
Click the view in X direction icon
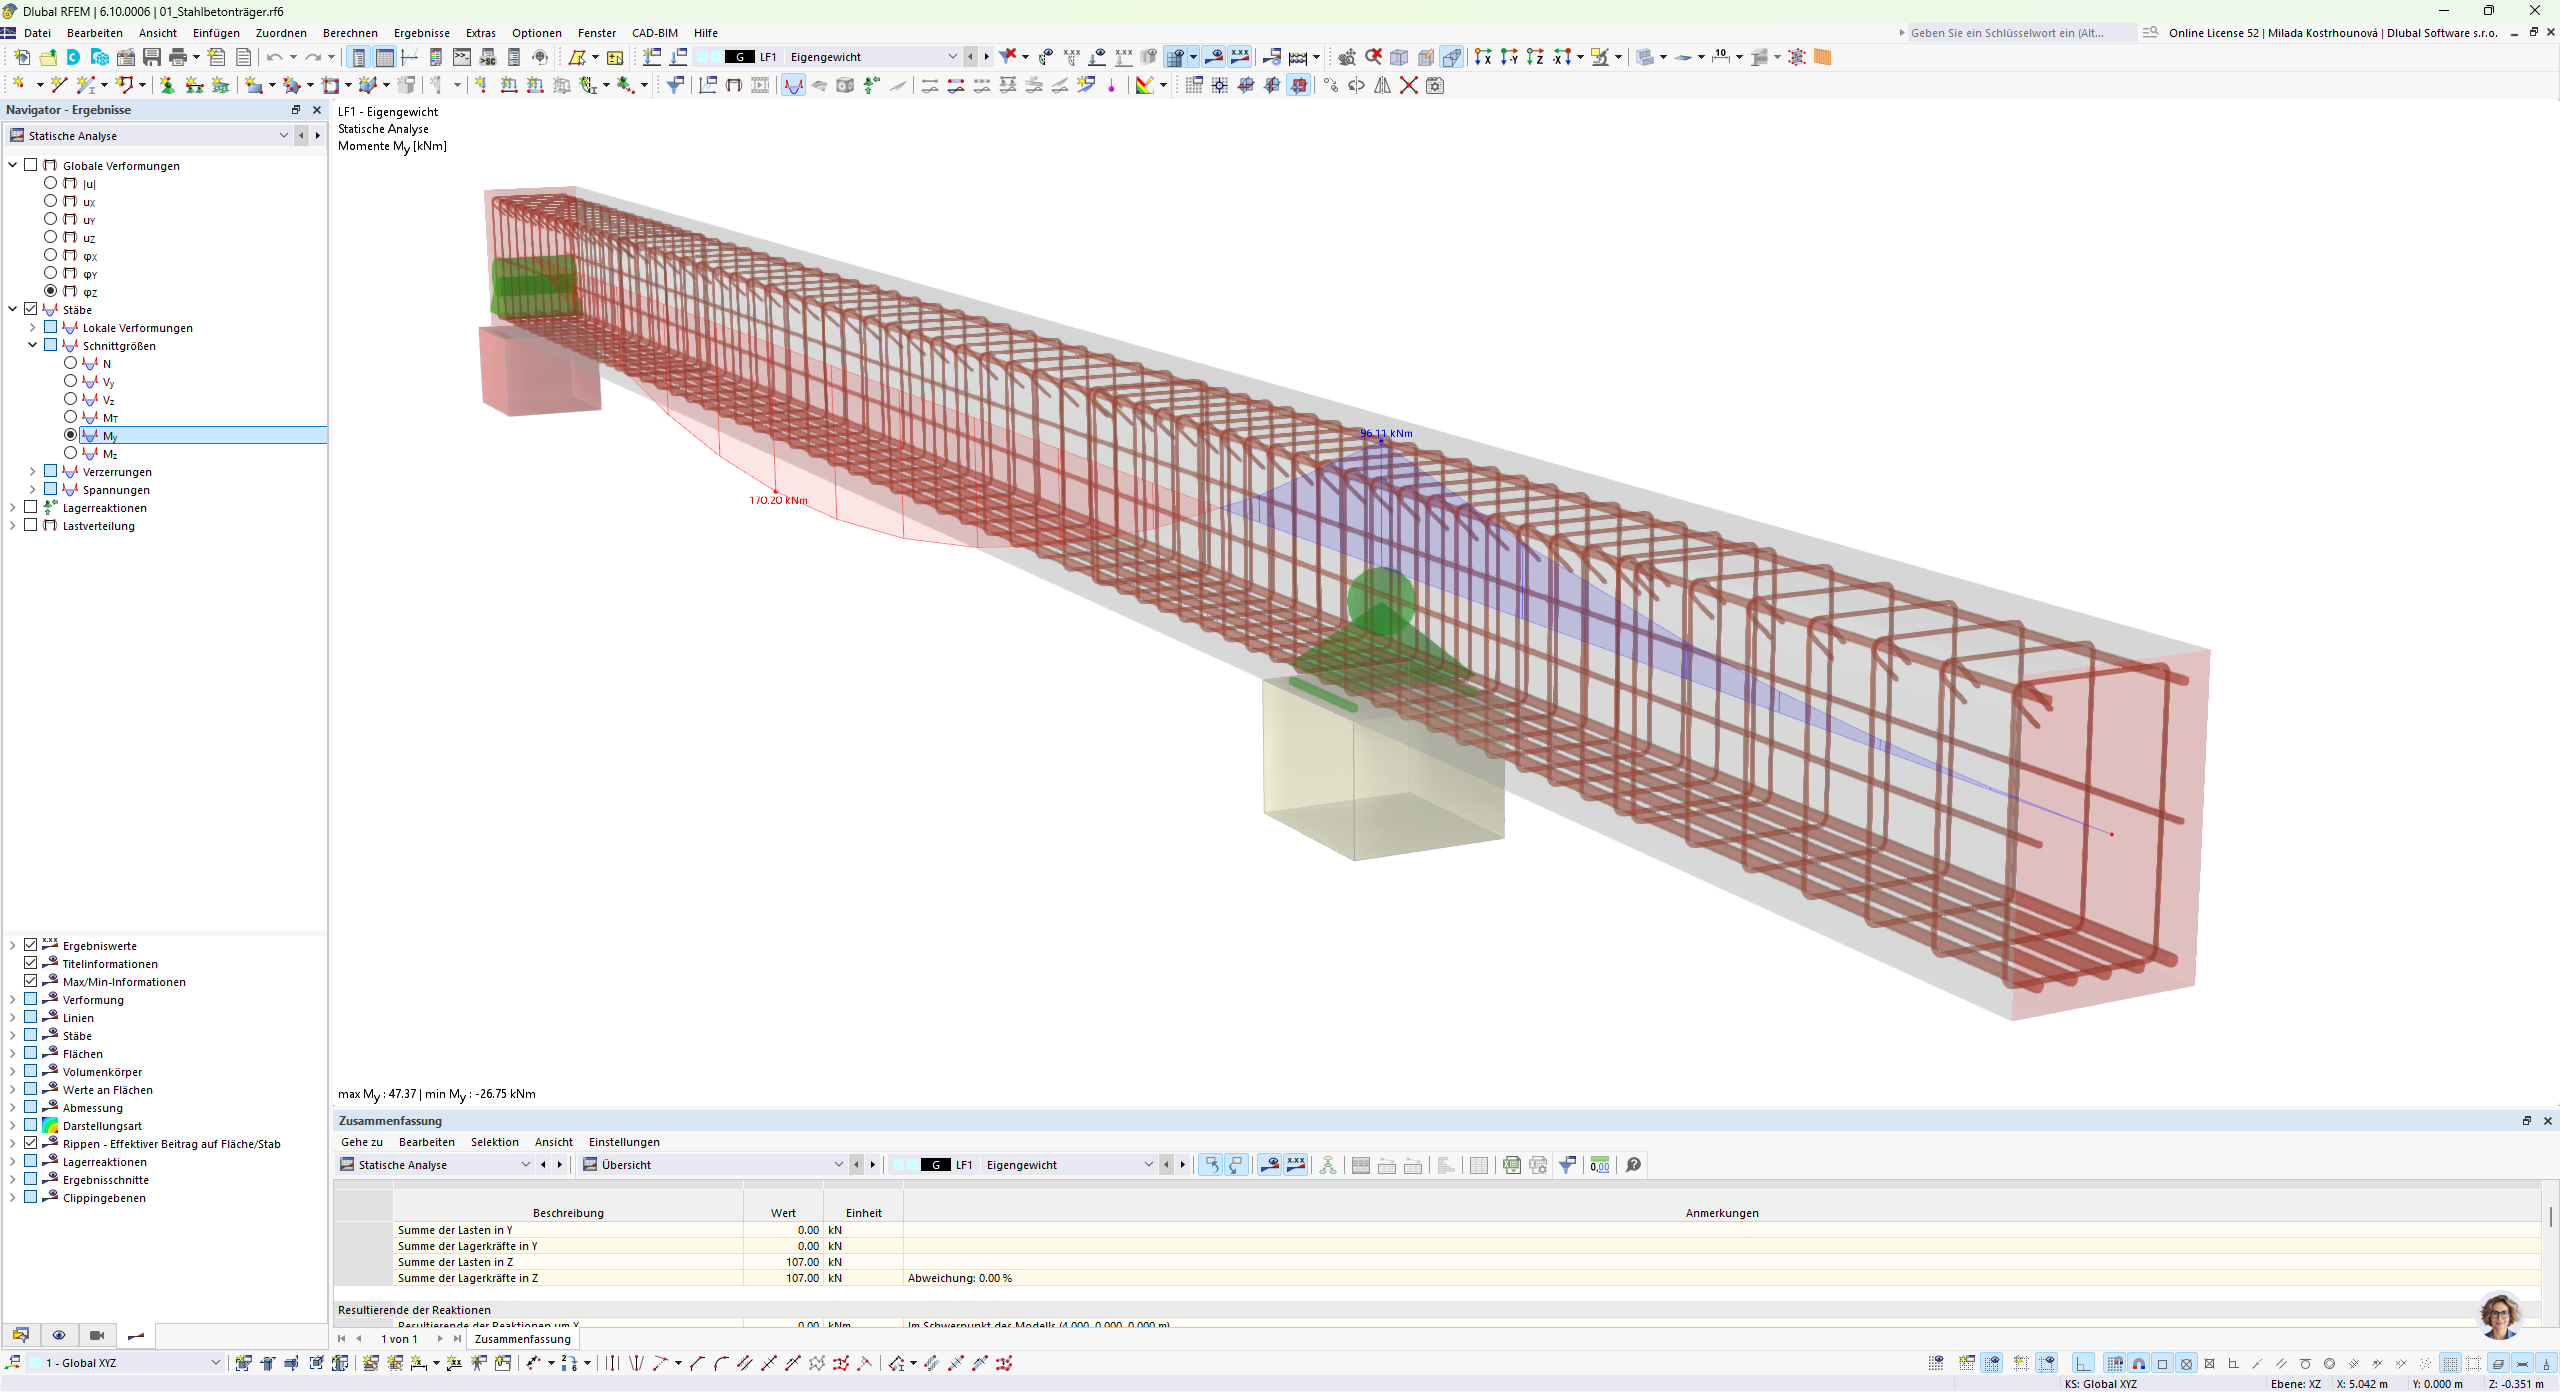(1483, 57)
